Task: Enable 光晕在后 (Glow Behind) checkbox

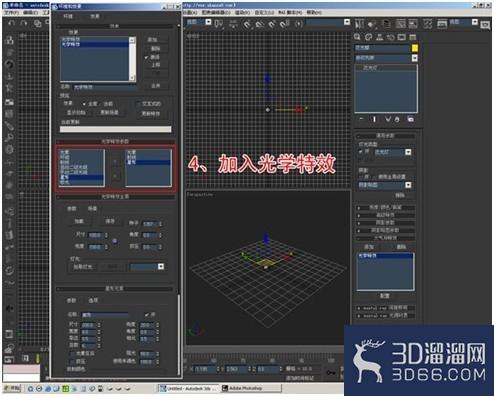Action: 72,353
